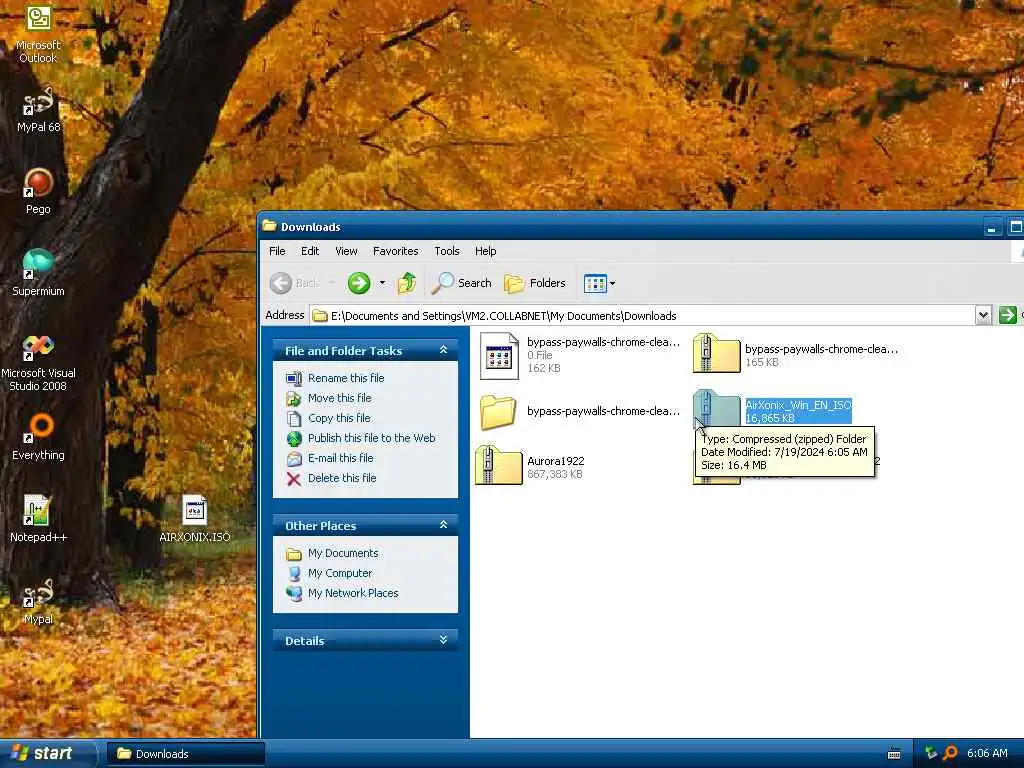The height and width of the screenshot is (768, 1024).
Task: Select the Notepad++ desktop icon
Action: click(x=38, y=519)
